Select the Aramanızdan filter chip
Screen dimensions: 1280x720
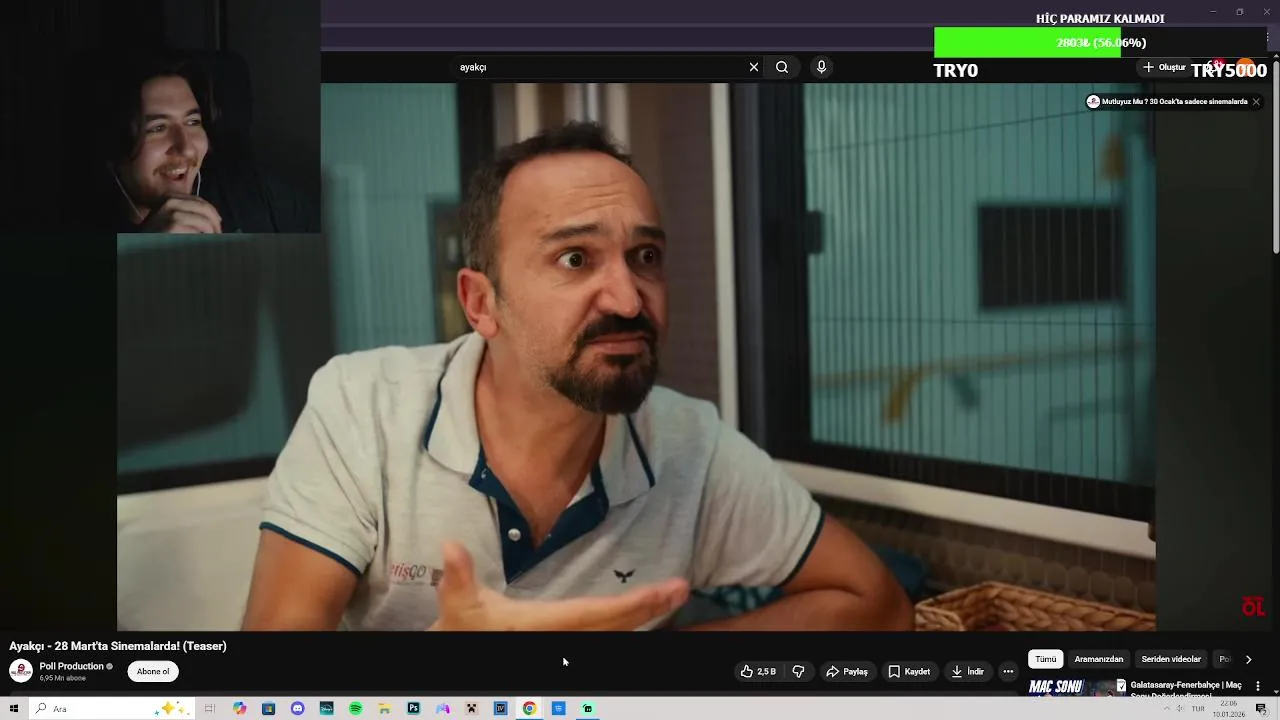point(1098,659)
